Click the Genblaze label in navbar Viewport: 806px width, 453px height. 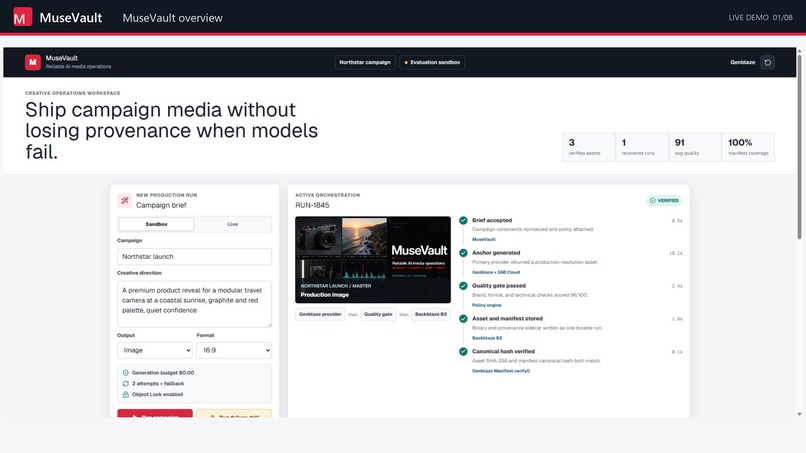tap(742, 62)
